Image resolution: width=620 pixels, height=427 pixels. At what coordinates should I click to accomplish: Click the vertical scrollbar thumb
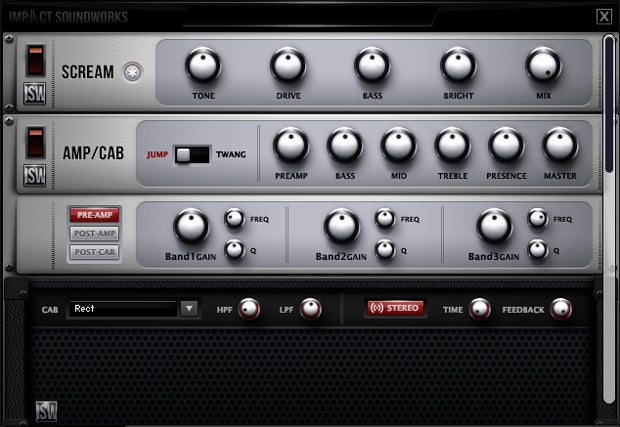pos(609,104)
